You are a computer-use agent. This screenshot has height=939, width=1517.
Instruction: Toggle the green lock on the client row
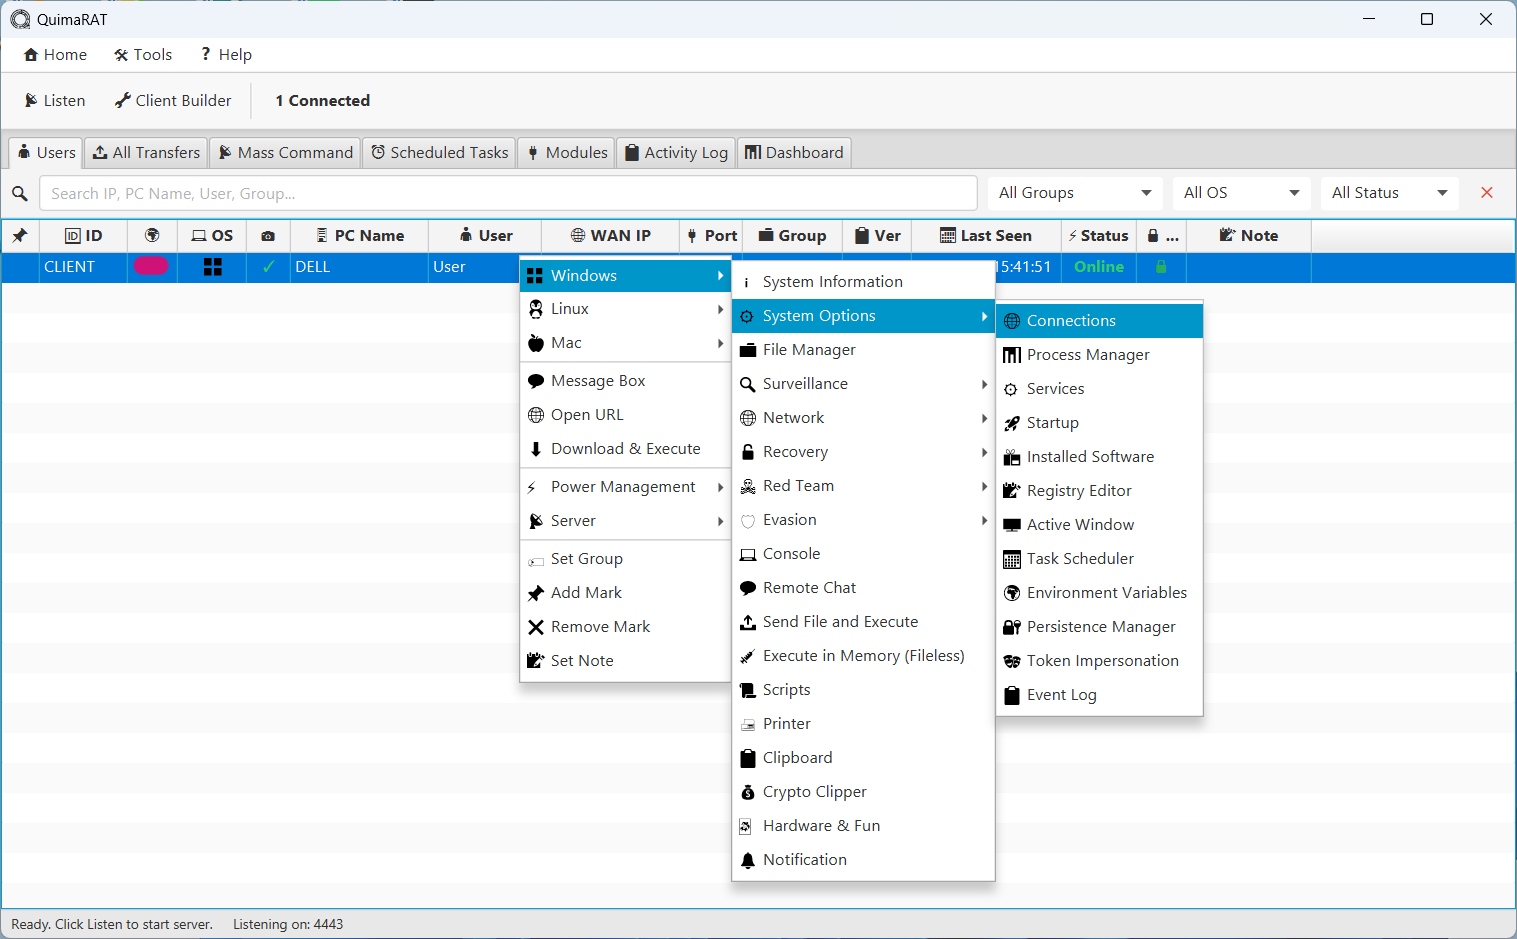click(1161, 267)
